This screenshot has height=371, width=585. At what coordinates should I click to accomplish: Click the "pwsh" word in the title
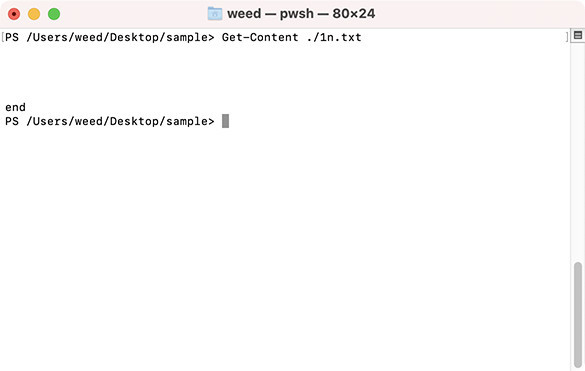[297, 14]
